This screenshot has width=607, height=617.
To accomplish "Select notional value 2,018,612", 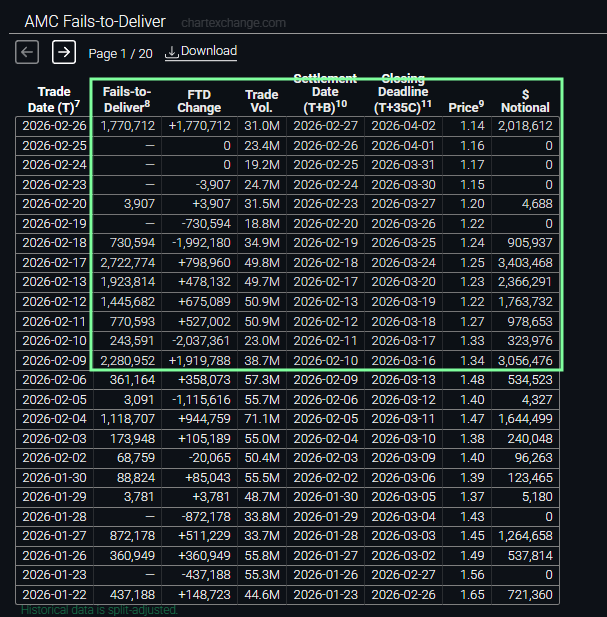I will (525, 126).
